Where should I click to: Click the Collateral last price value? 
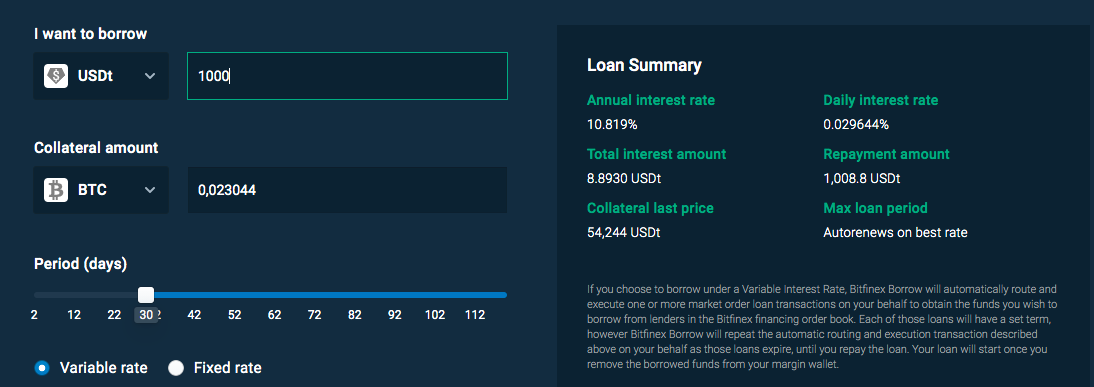tap(624, 232)
